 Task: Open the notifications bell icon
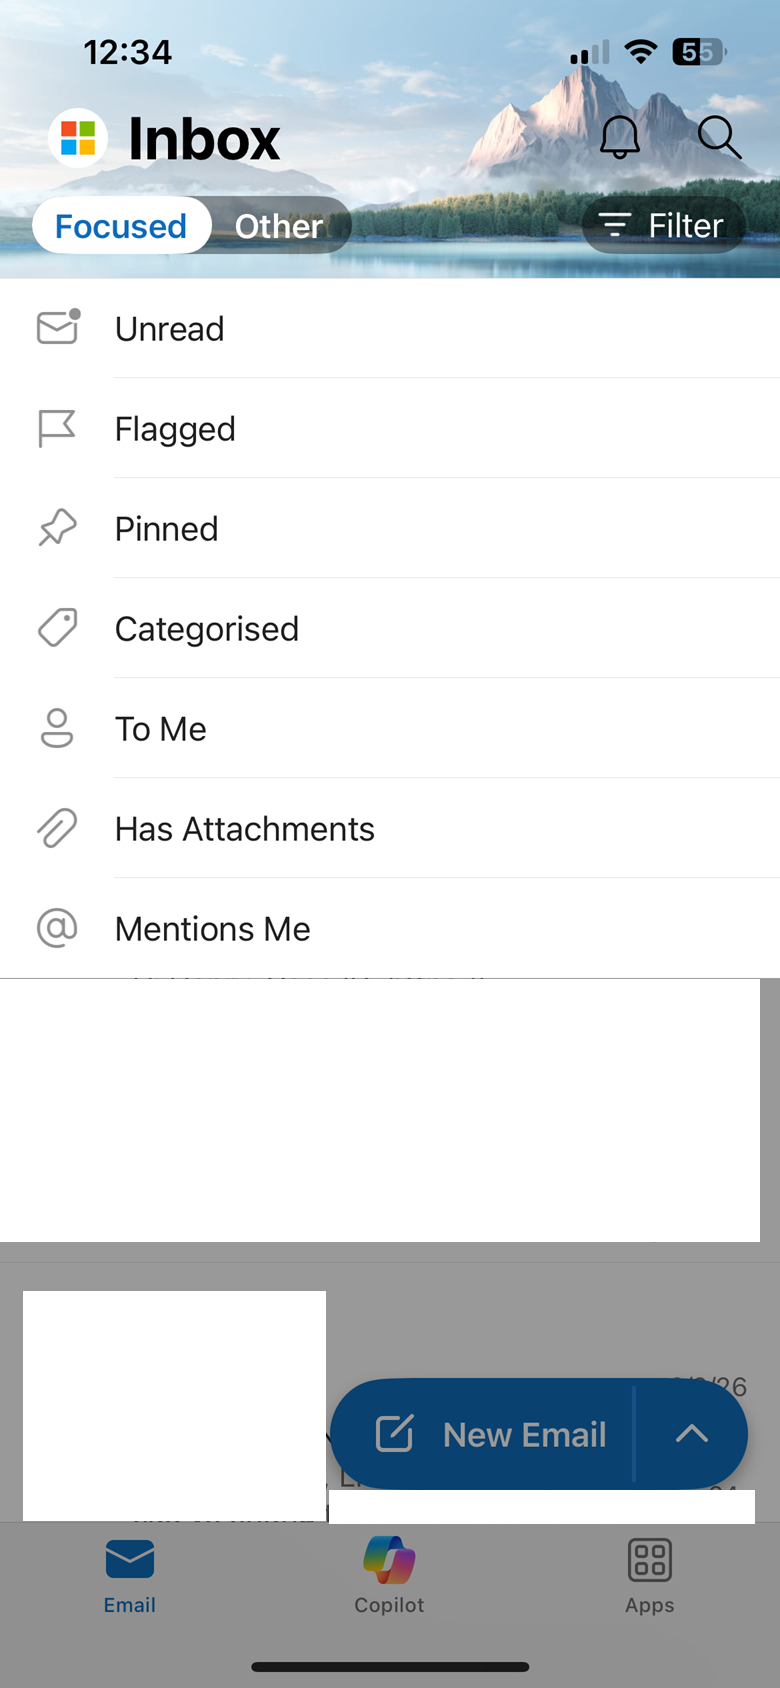tap(620, 137)
